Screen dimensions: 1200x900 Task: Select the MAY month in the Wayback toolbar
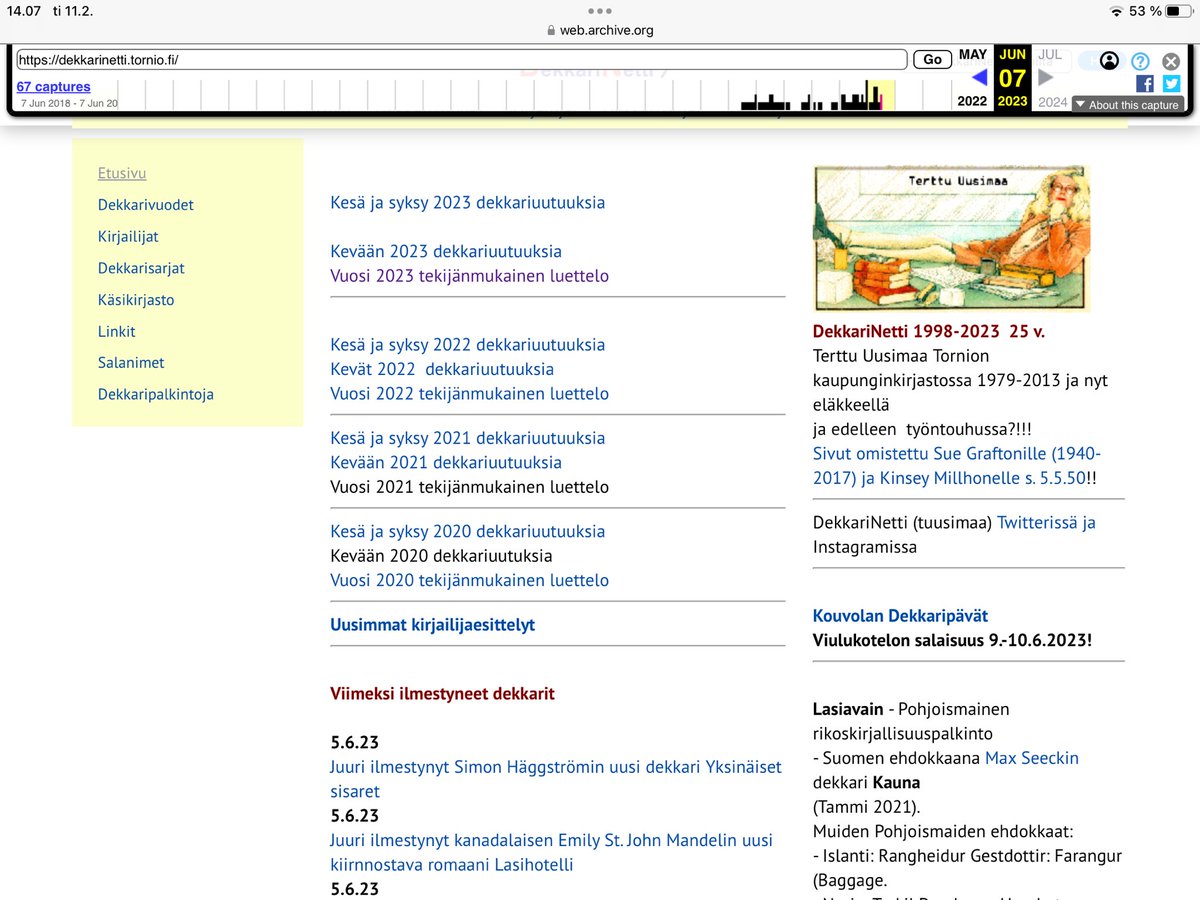[973, 54]
